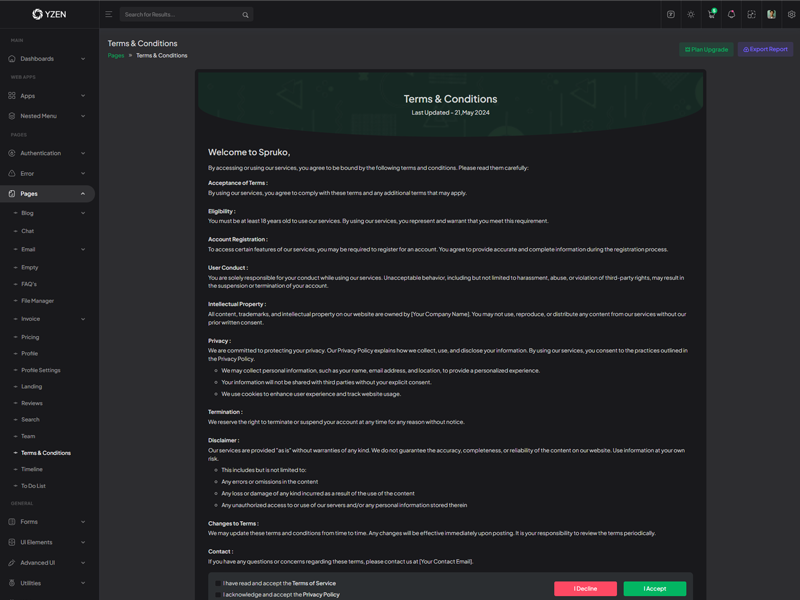Click the search magnifier icon
800x600 pixels.
tap(245, 15)
